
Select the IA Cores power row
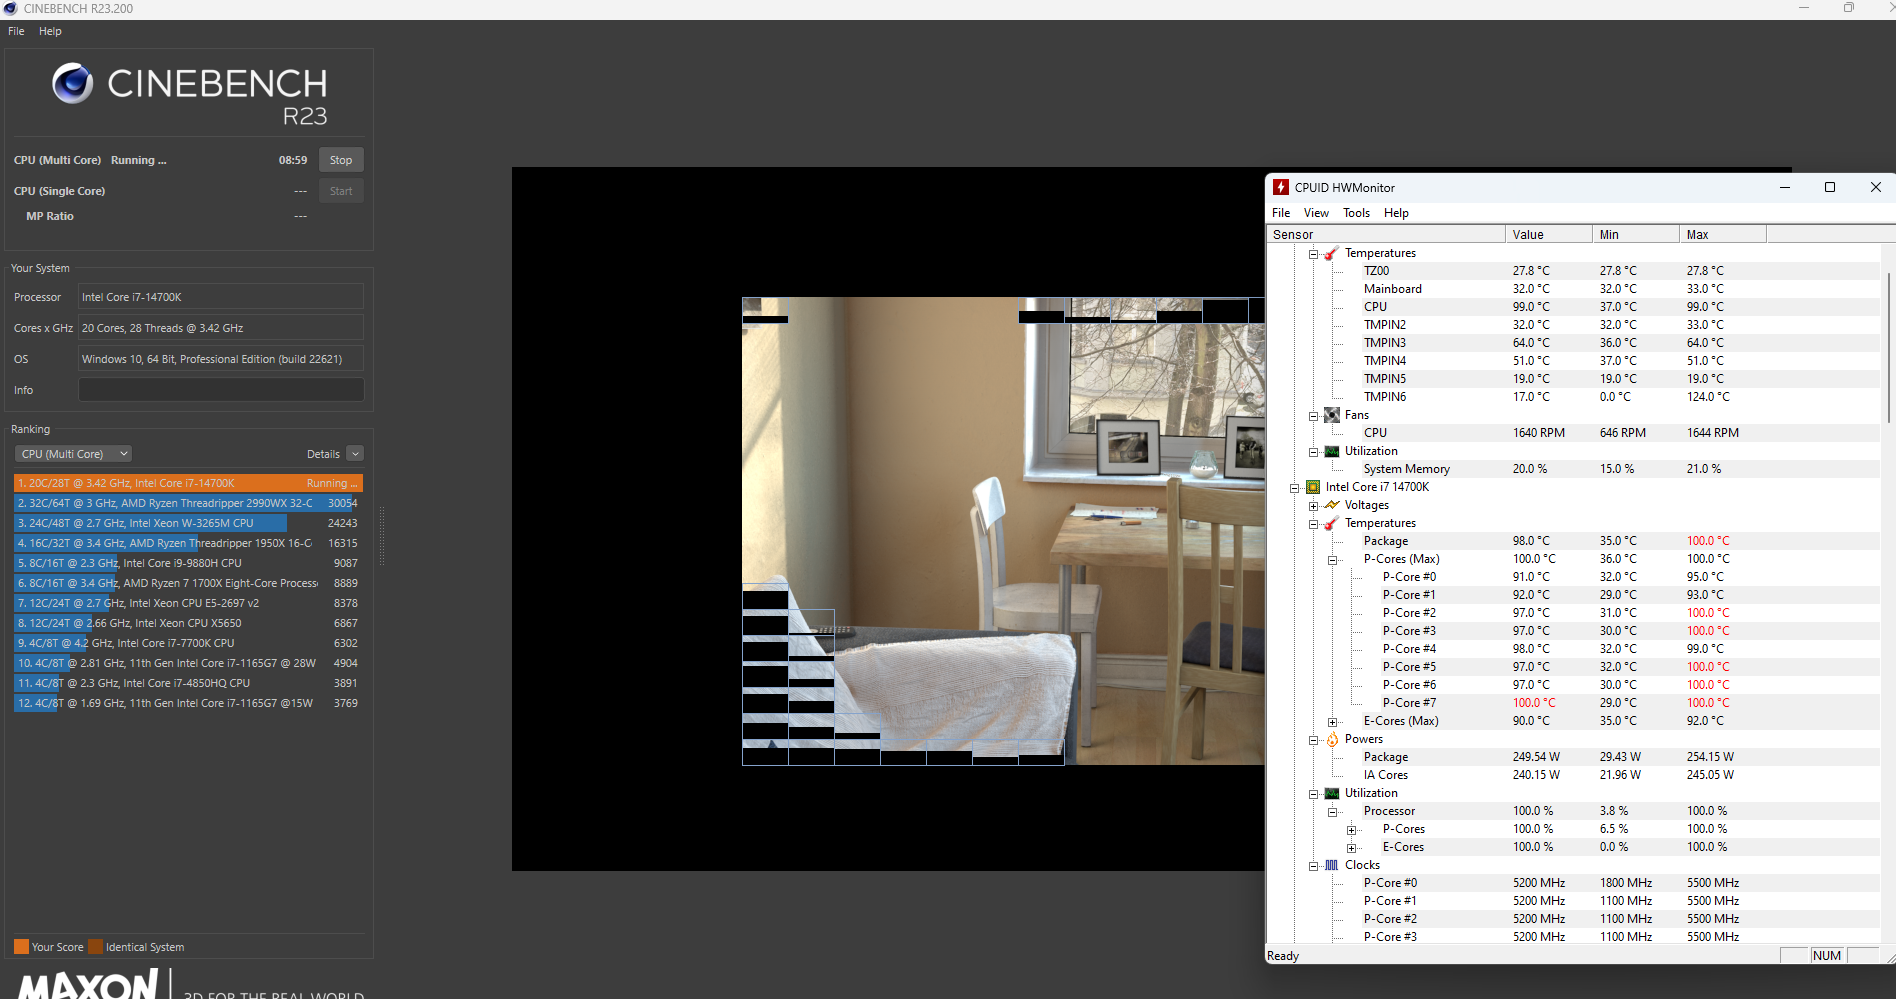pos(1574,775)
